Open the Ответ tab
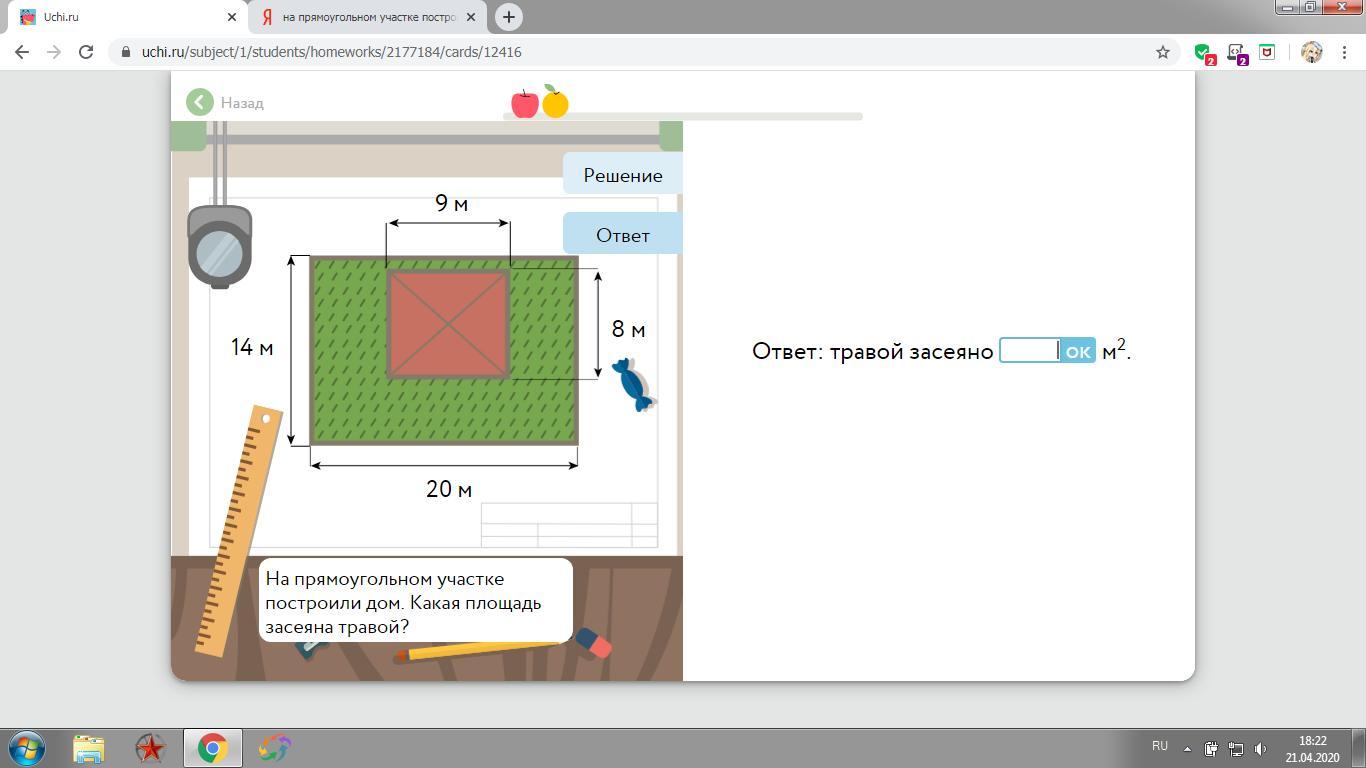Viewport: 1366px width, 768px height. tap(622, 235)
